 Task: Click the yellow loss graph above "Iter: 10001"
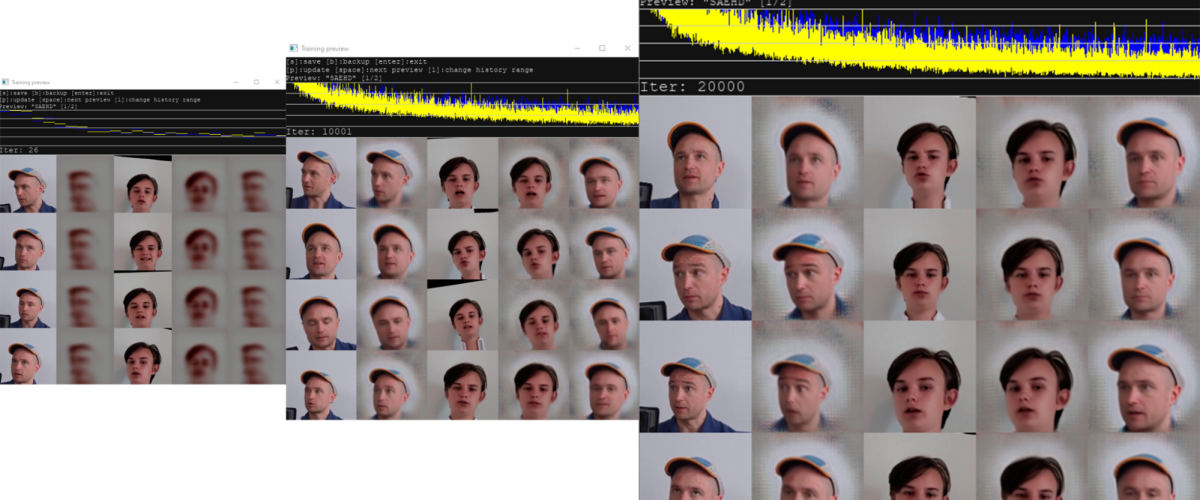tap(462, 104)
